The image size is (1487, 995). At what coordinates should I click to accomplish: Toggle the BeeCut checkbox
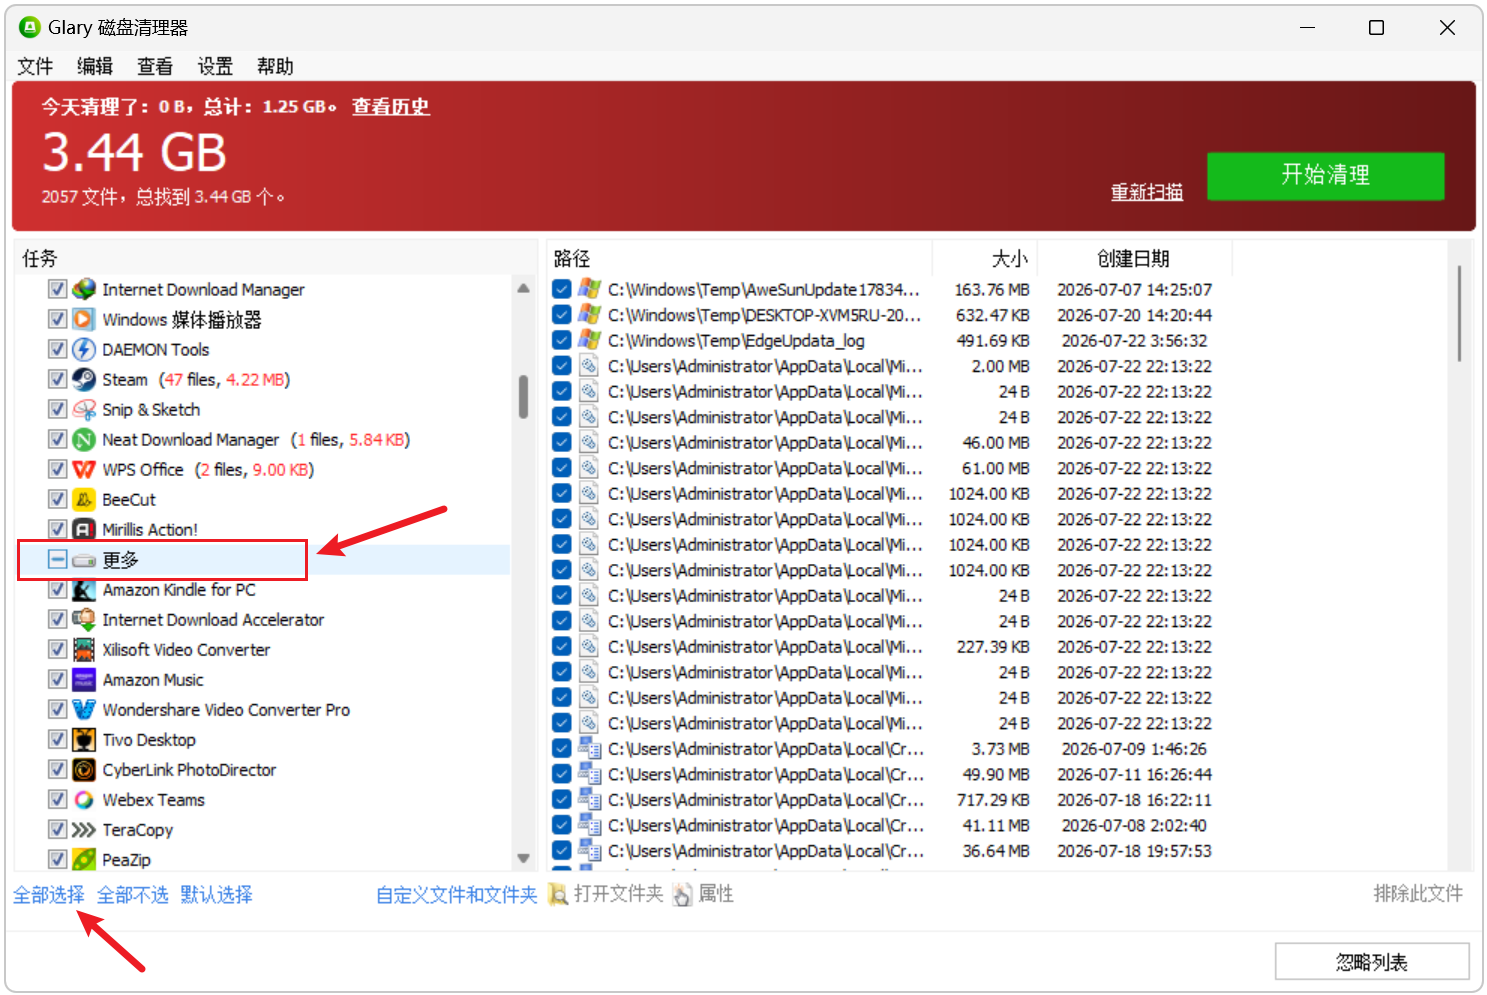click(x=58, y=499)
